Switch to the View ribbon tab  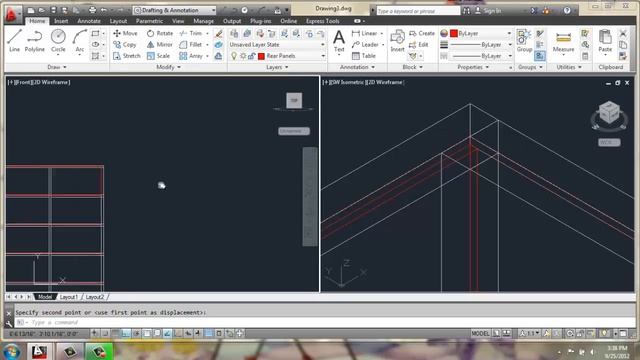[x=178, y=21]
